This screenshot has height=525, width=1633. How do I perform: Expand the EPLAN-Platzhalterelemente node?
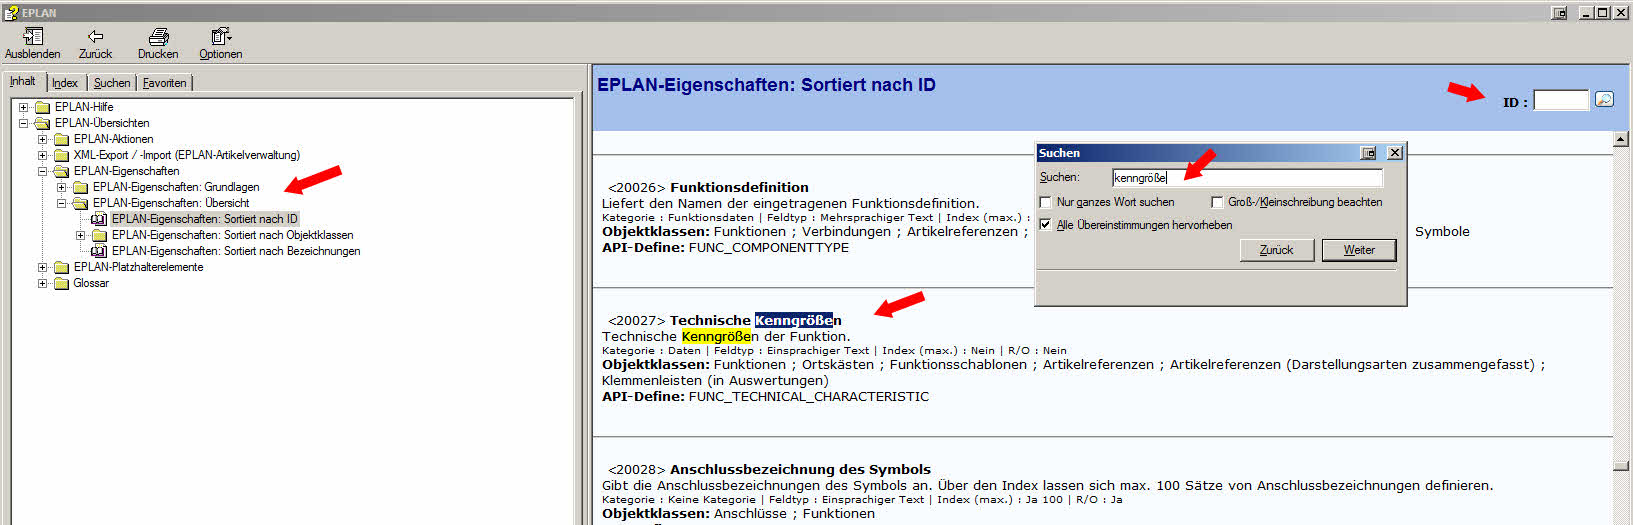(x=43, y=267)
